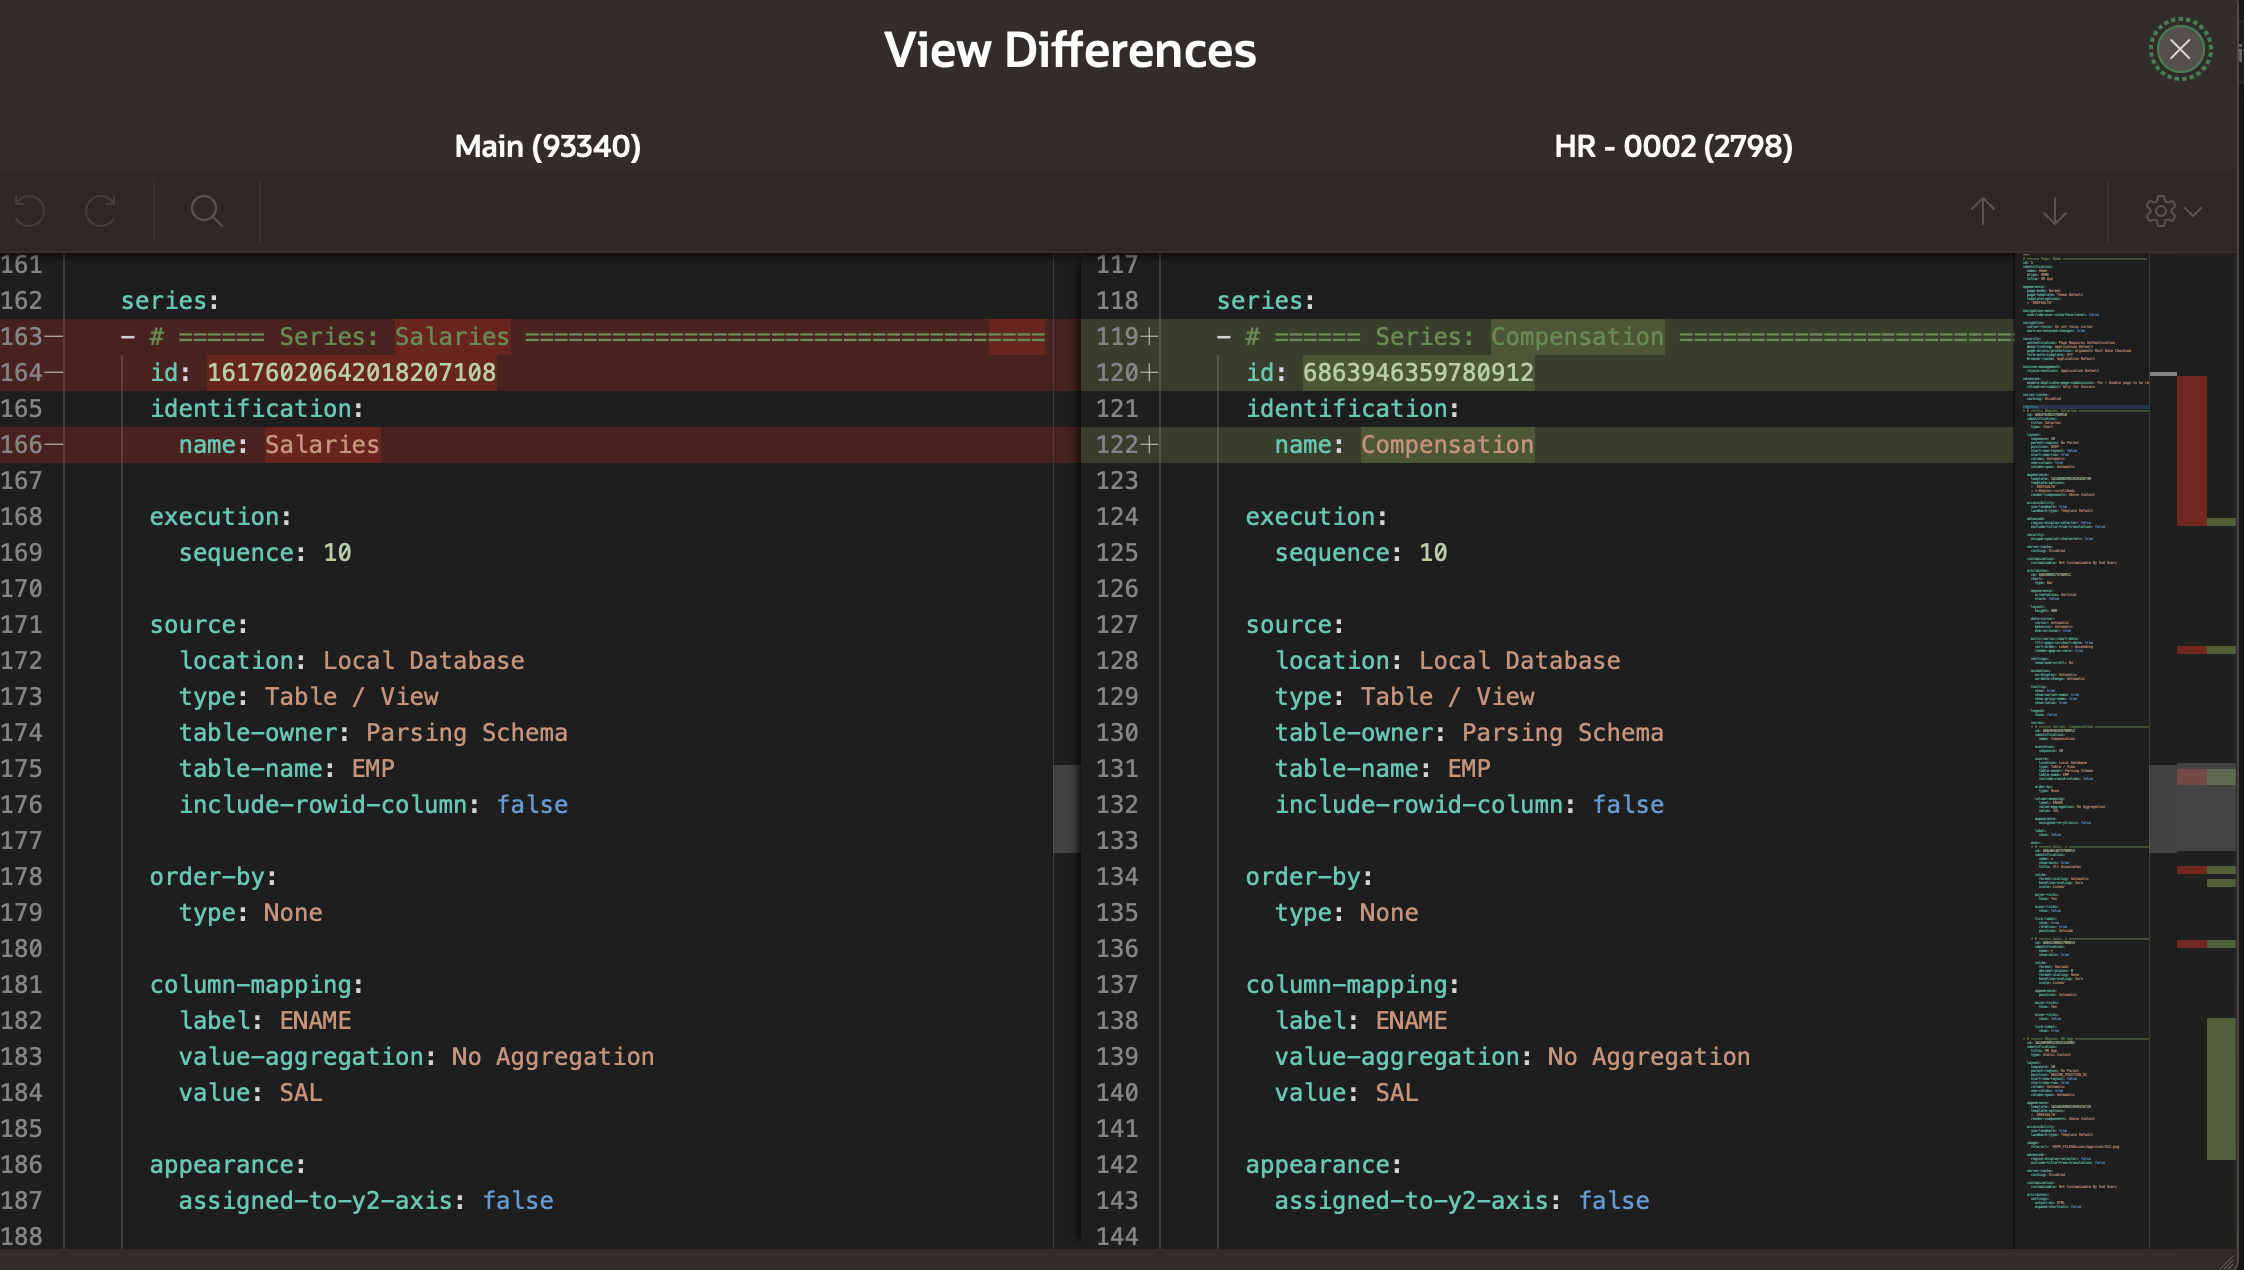Open the search magnifier tool
This screenshot has height=1270, width=2244.
(x=206, y=211)
